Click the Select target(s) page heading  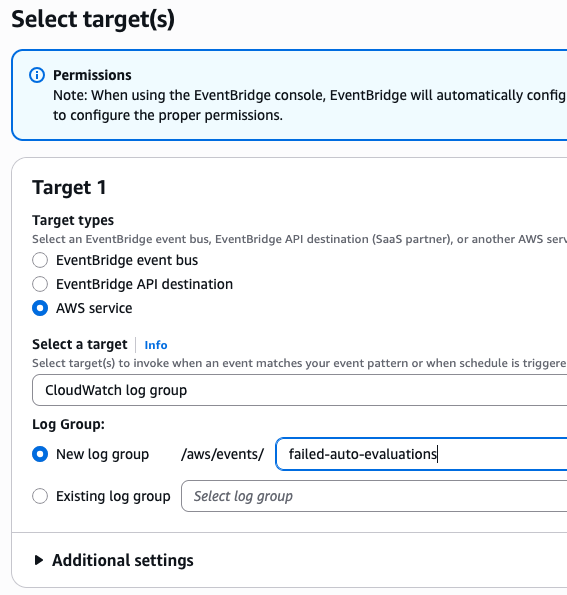pos(93,19)
